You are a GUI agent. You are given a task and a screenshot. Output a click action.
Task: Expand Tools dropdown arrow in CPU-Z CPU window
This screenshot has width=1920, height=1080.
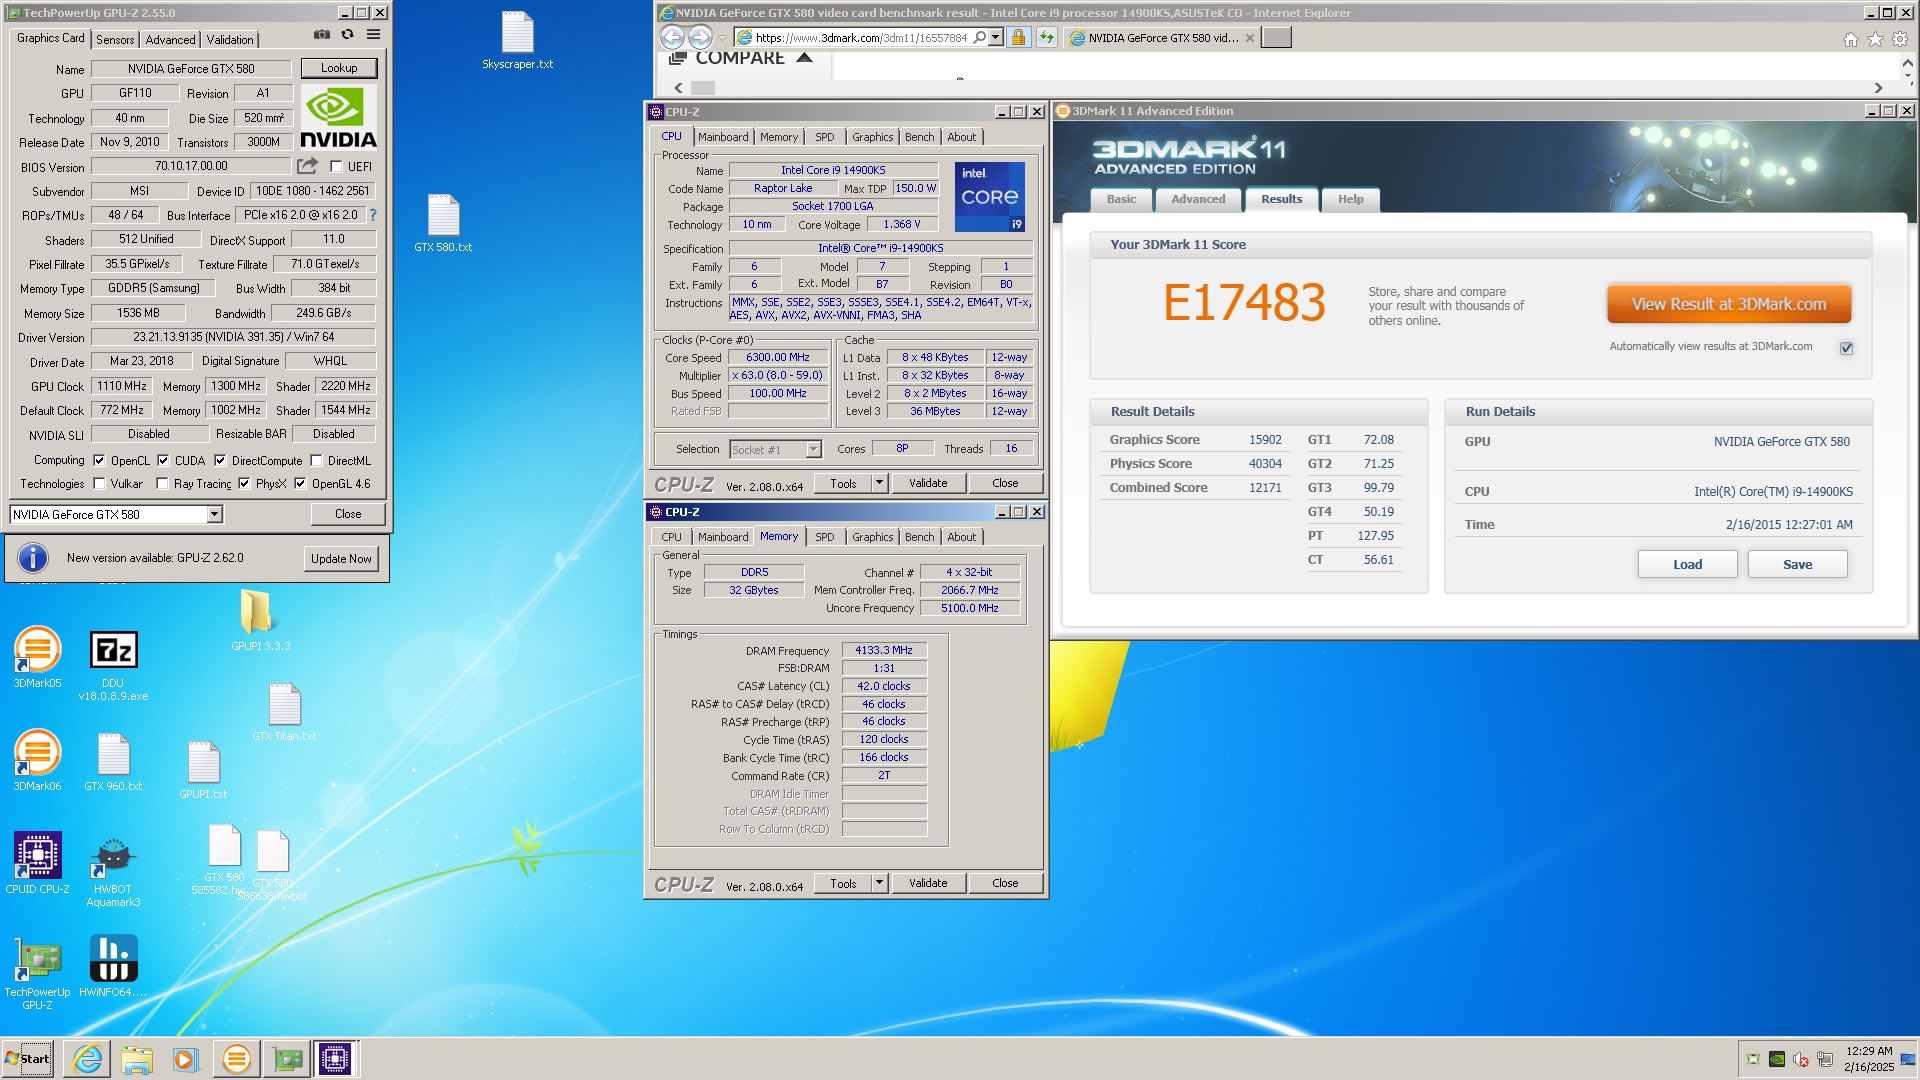click(879, 483)
